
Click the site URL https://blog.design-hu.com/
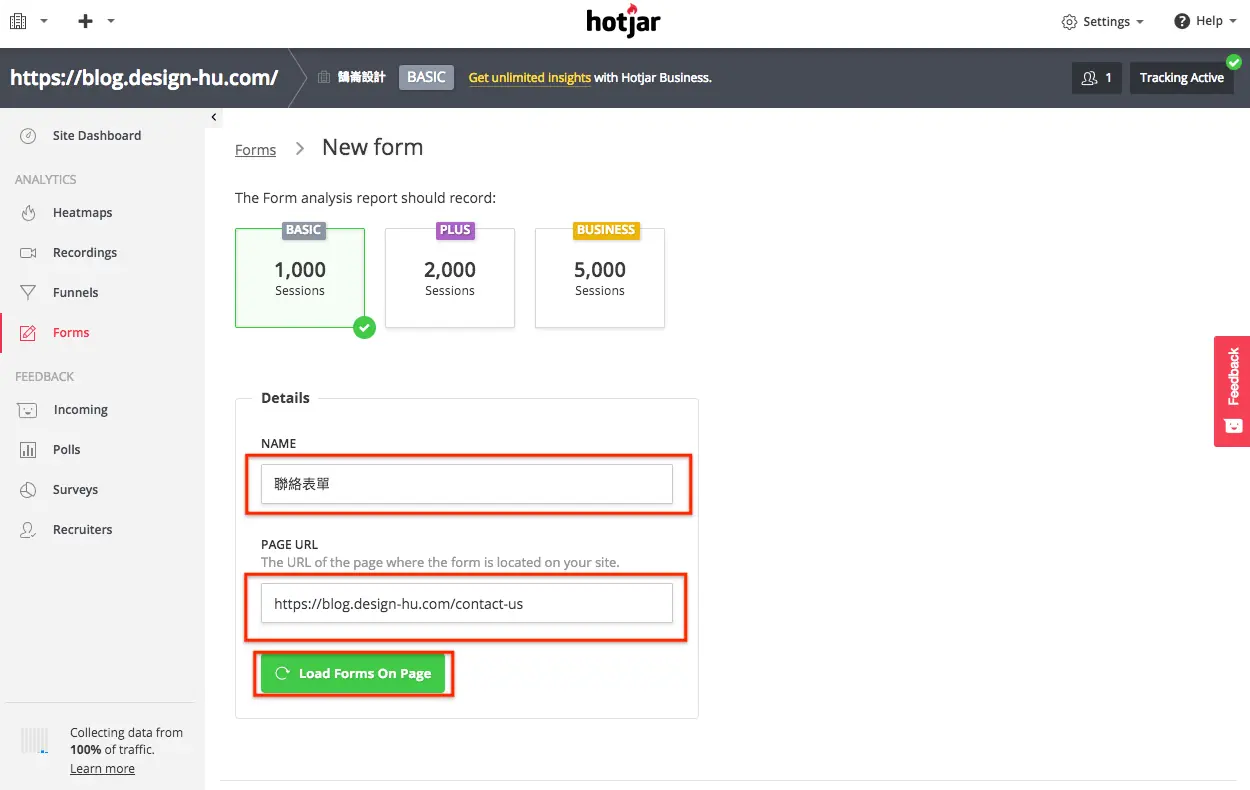[x=144, y=77]
